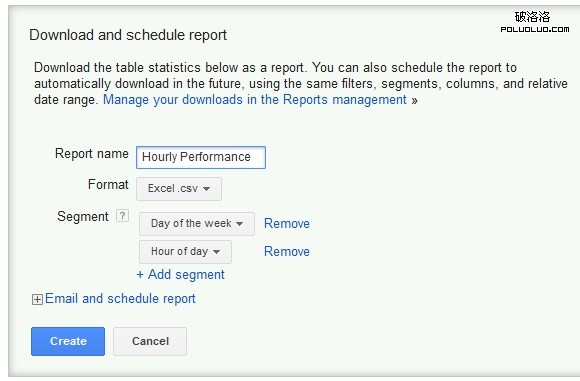Screen dimensions: 580x381
Task: Open the Email and schedule report section
Action: 120,299
